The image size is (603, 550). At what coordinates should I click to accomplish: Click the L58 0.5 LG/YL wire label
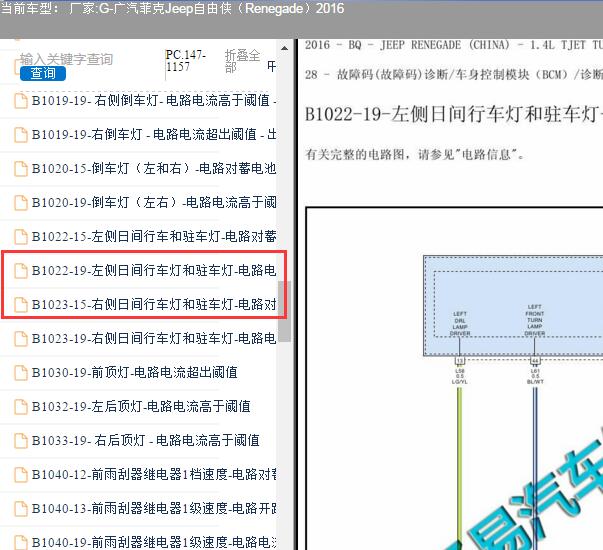coord(460,376)
